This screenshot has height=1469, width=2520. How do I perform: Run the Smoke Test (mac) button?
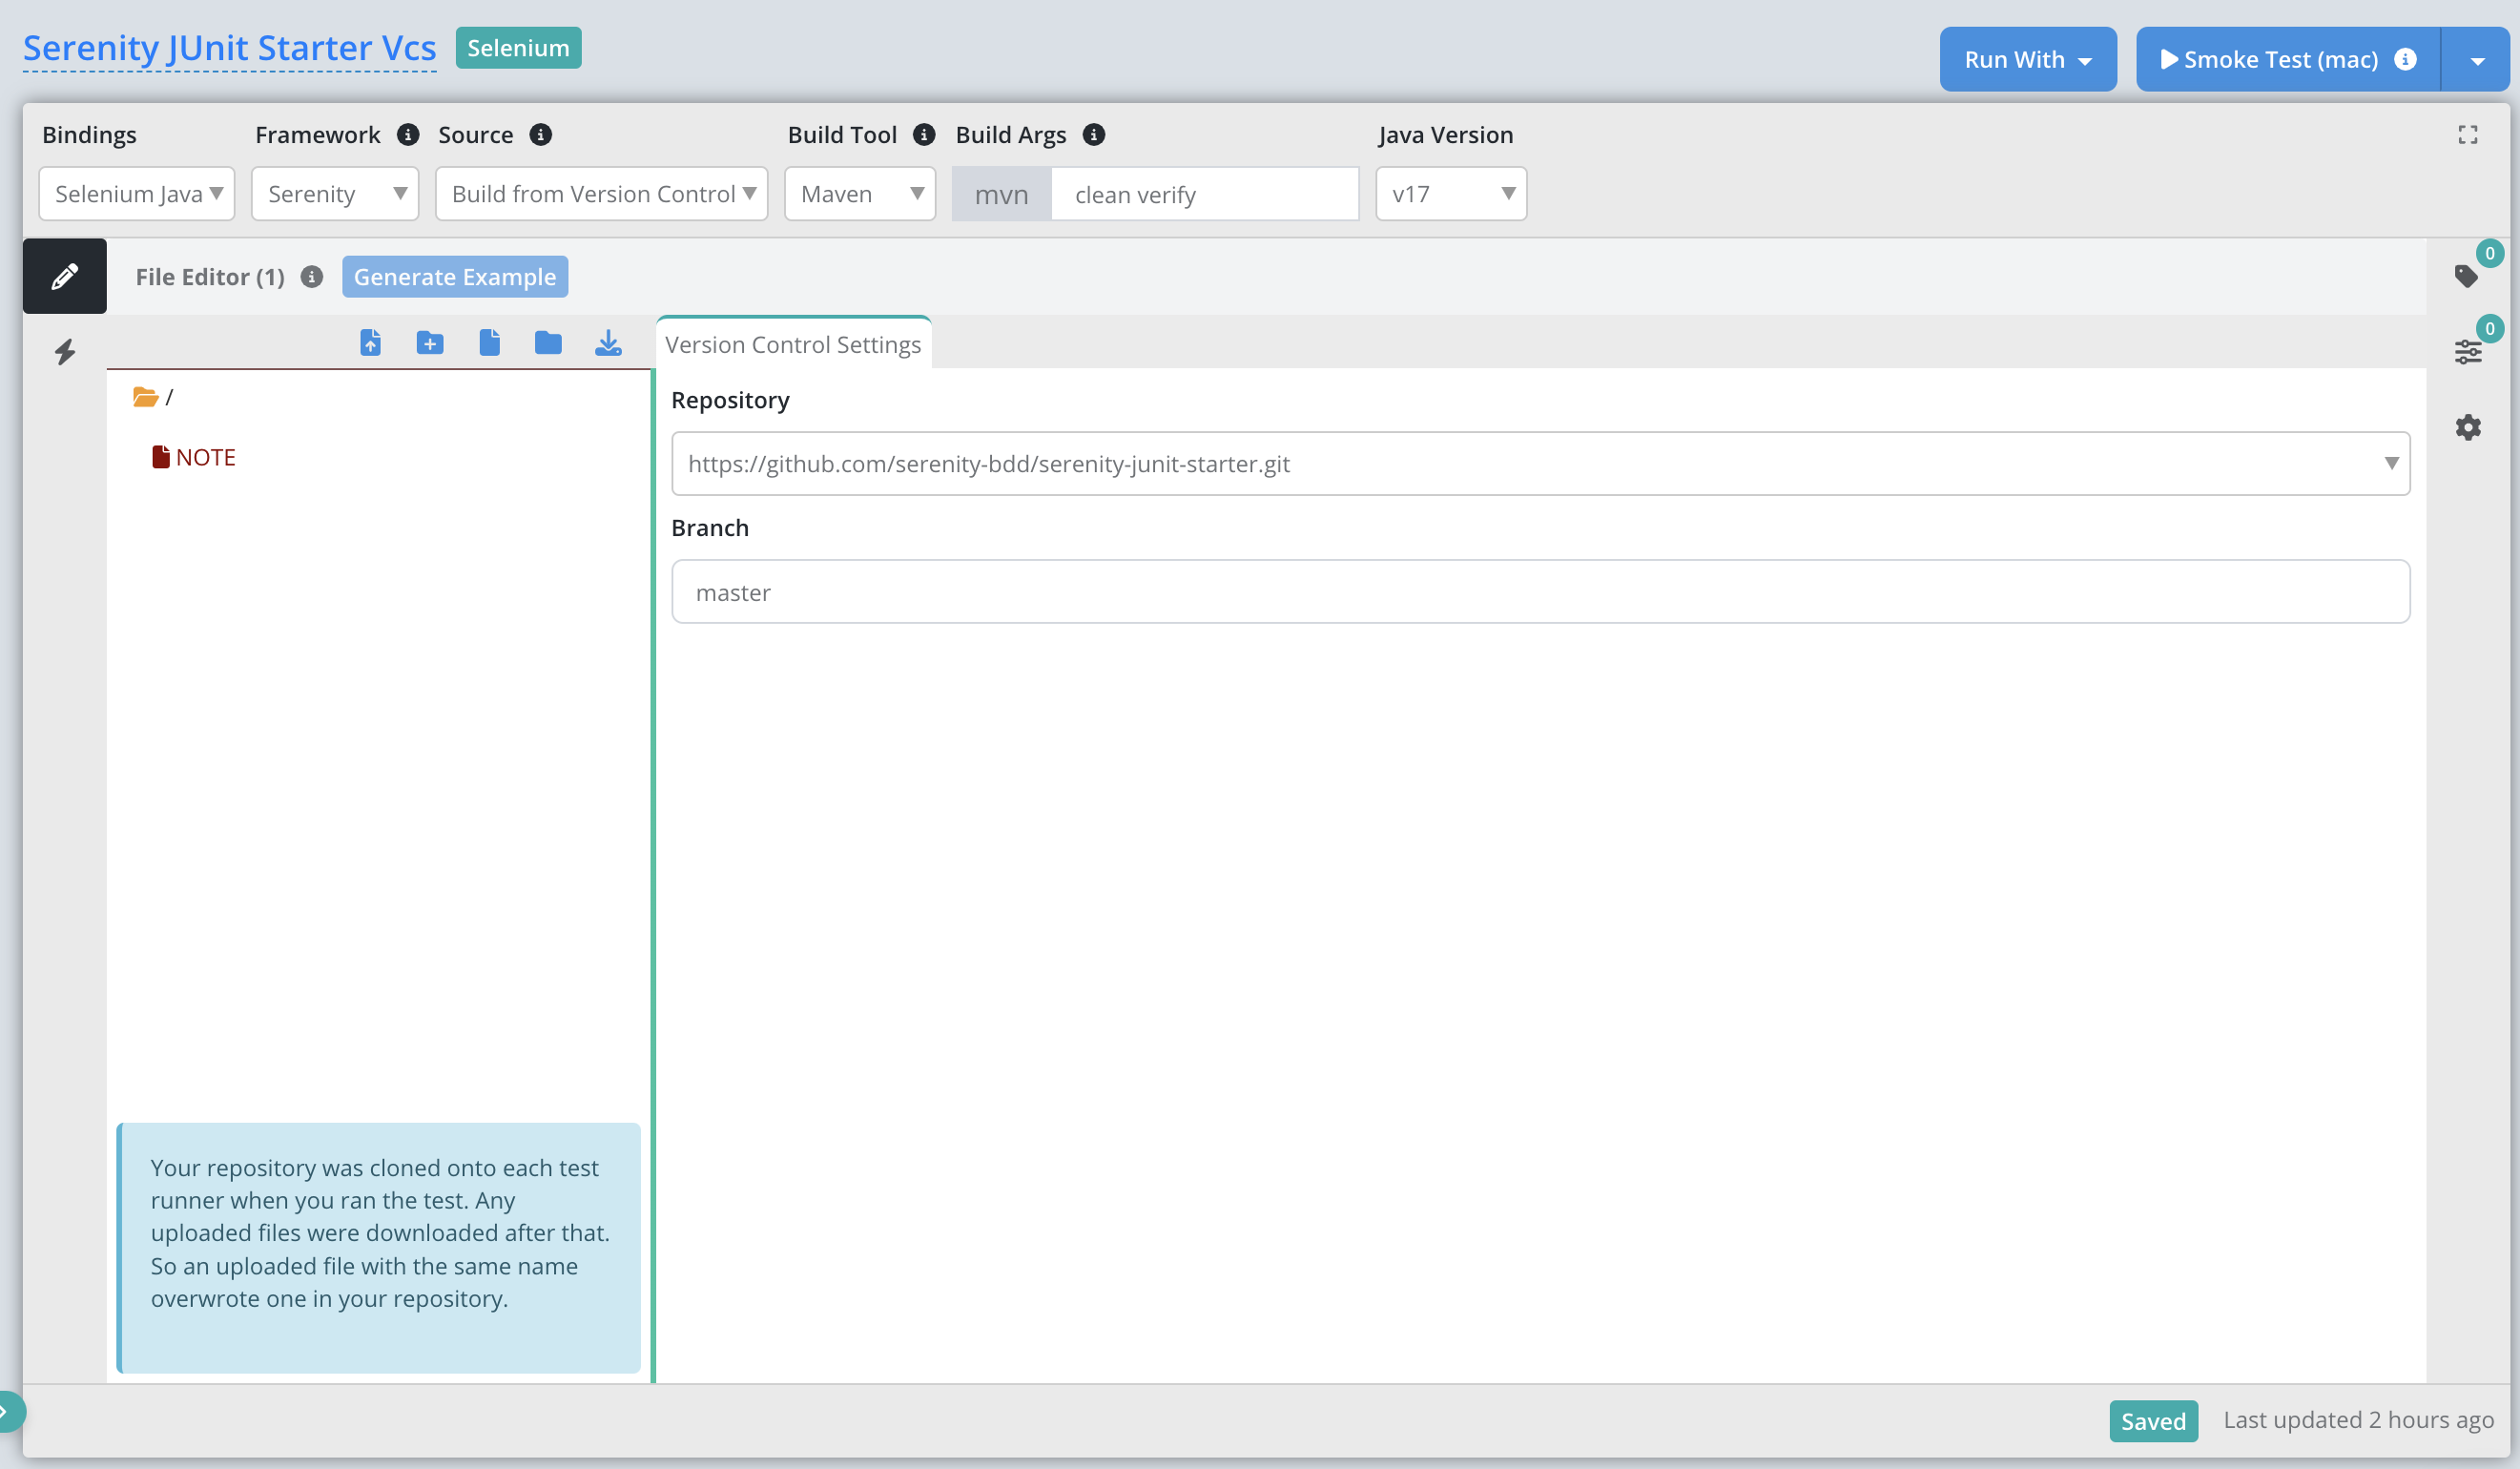2288,59
